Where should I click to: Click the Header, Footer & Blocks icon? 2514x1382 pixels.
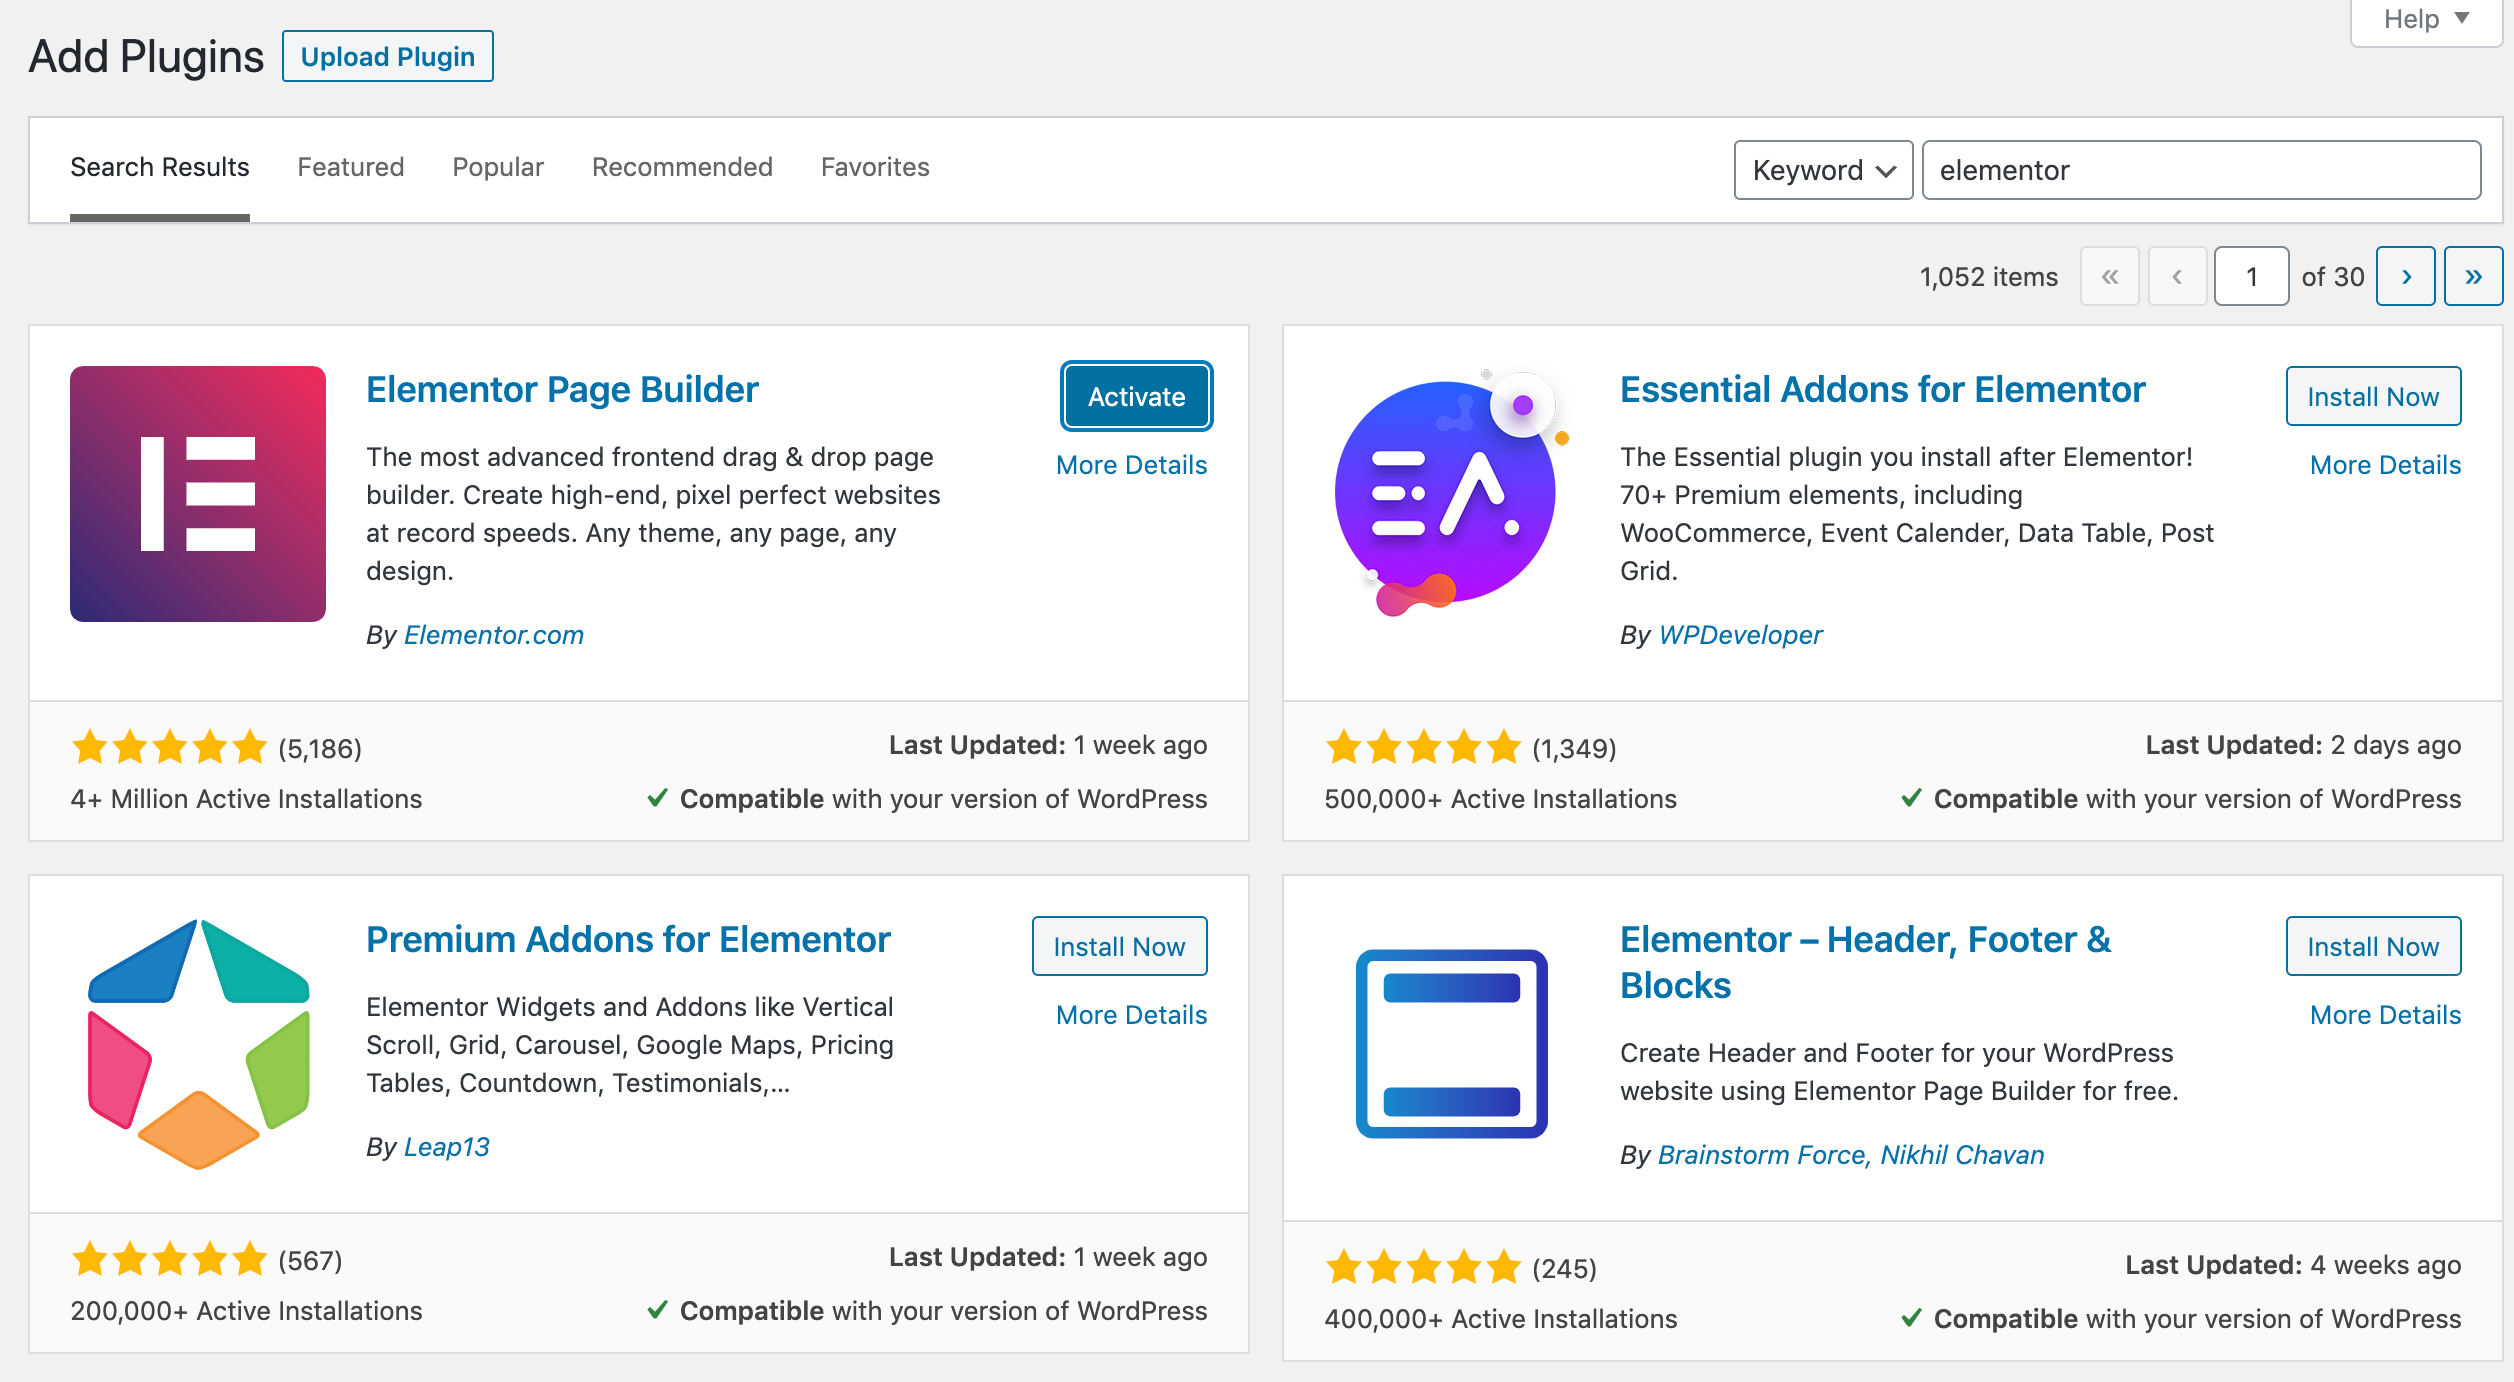[1451, 1044]
